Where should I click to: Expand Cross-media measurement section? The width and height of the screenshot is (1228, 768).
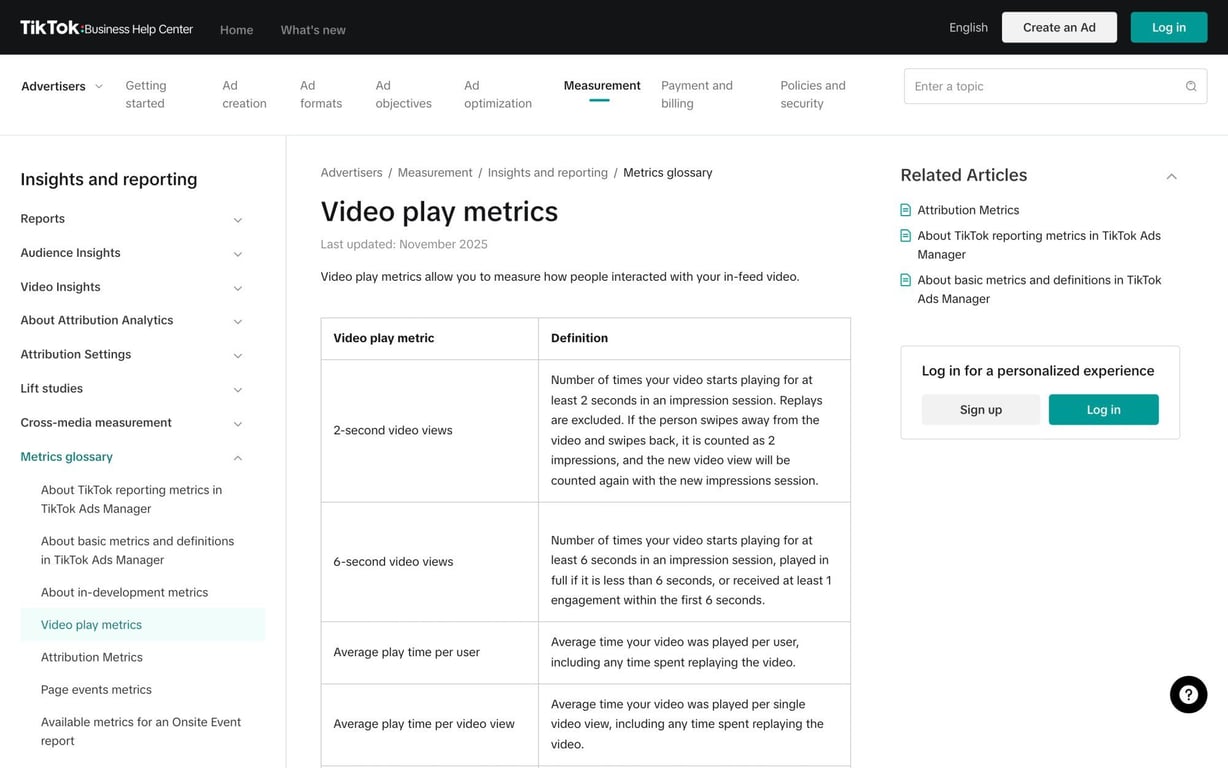pos(237,423)
